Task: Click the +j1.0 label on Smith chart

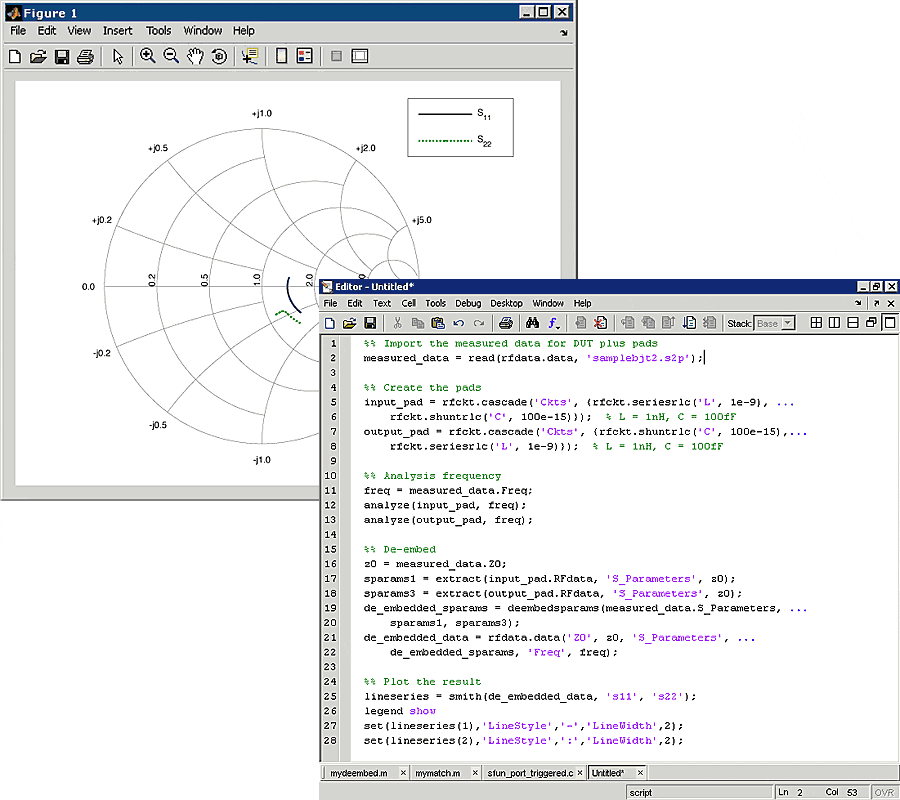Action: tap(262, 113)
